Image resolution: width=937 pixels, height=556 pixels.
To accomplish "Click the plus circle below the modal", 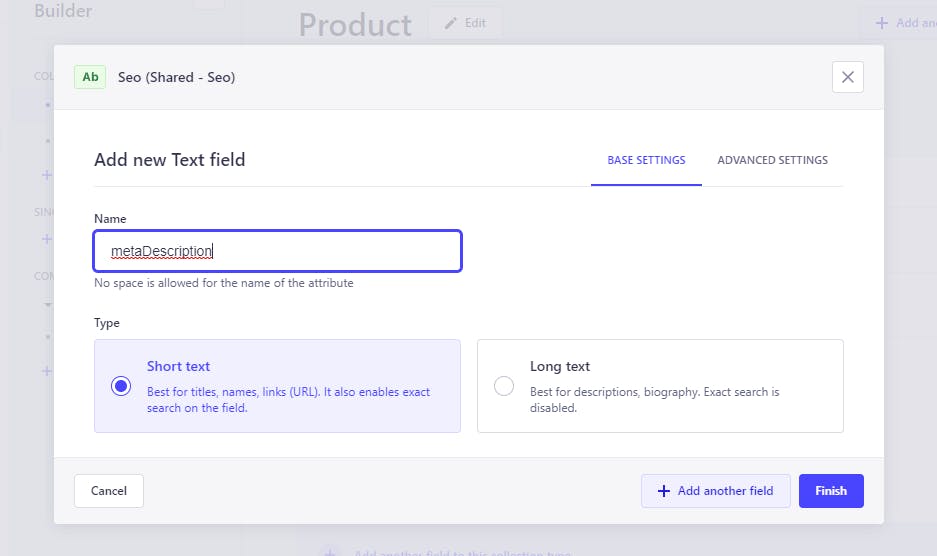I will [x=328, y=552].
